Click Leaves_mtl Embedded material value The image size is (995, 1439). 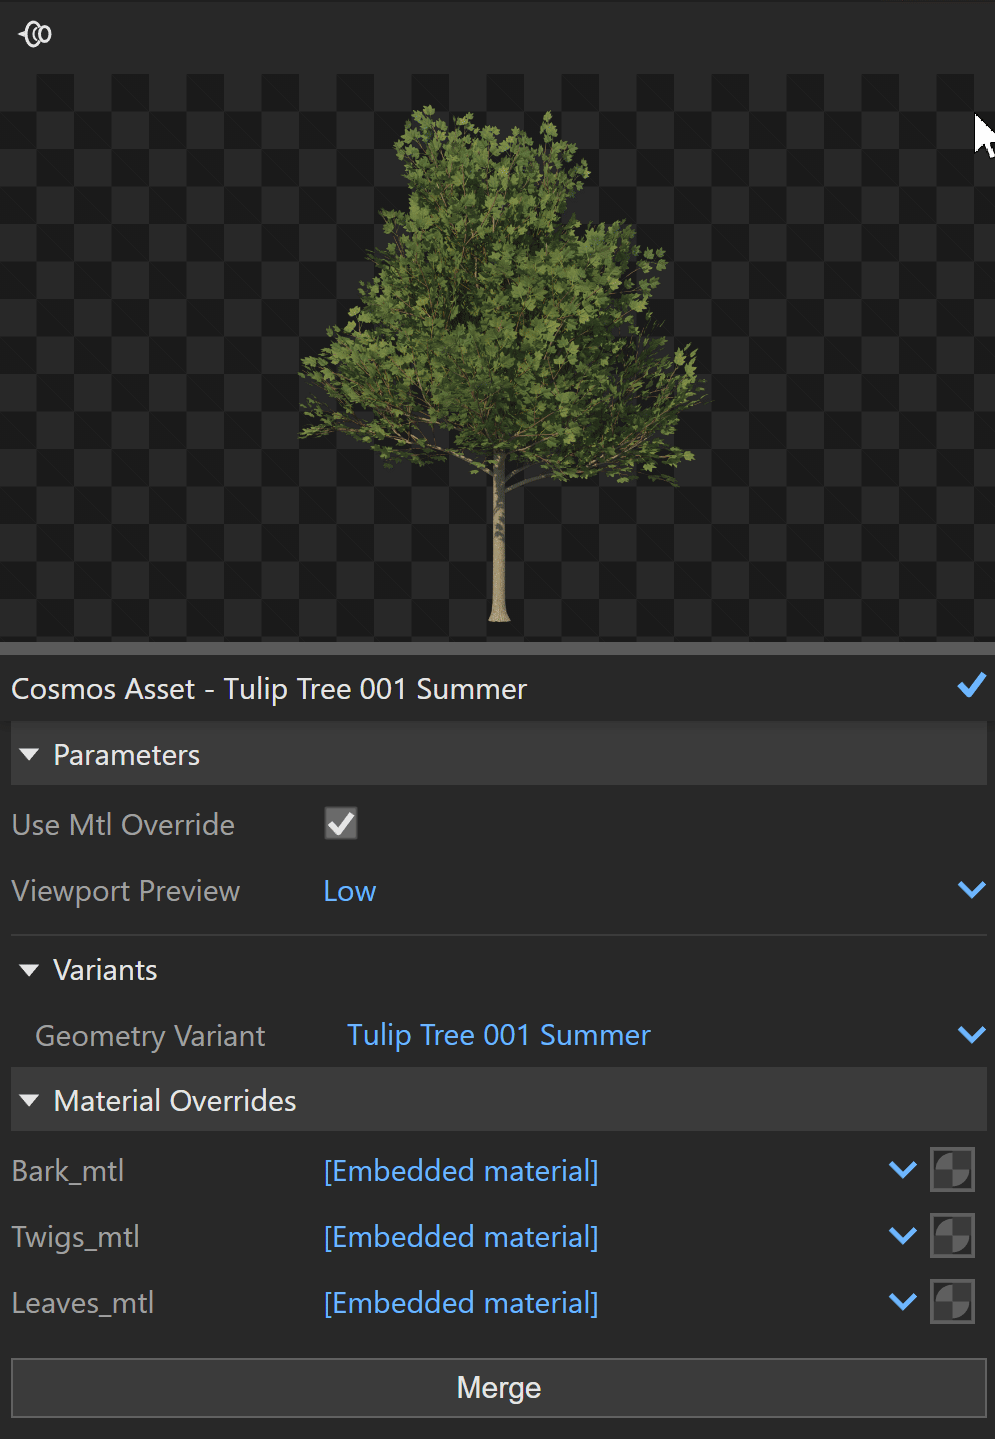[461, 1303]
